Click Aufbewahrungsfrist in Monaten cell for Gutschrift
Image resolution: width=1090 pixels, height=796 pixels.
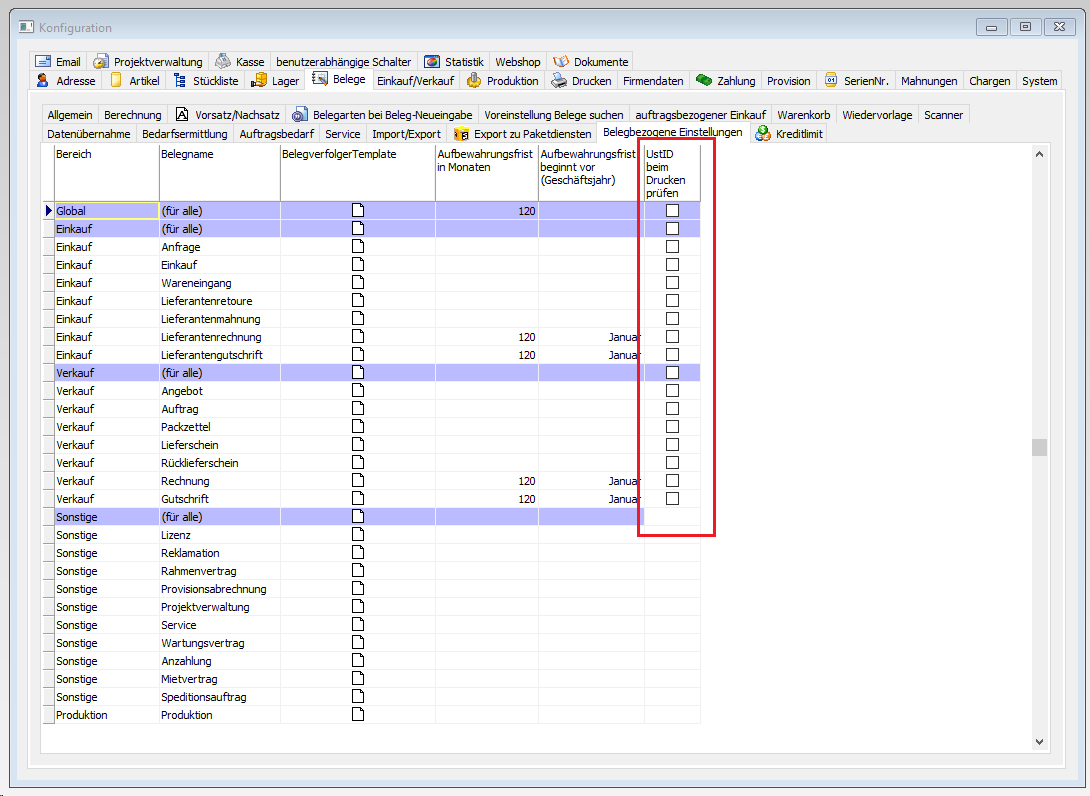pos(486,499)
